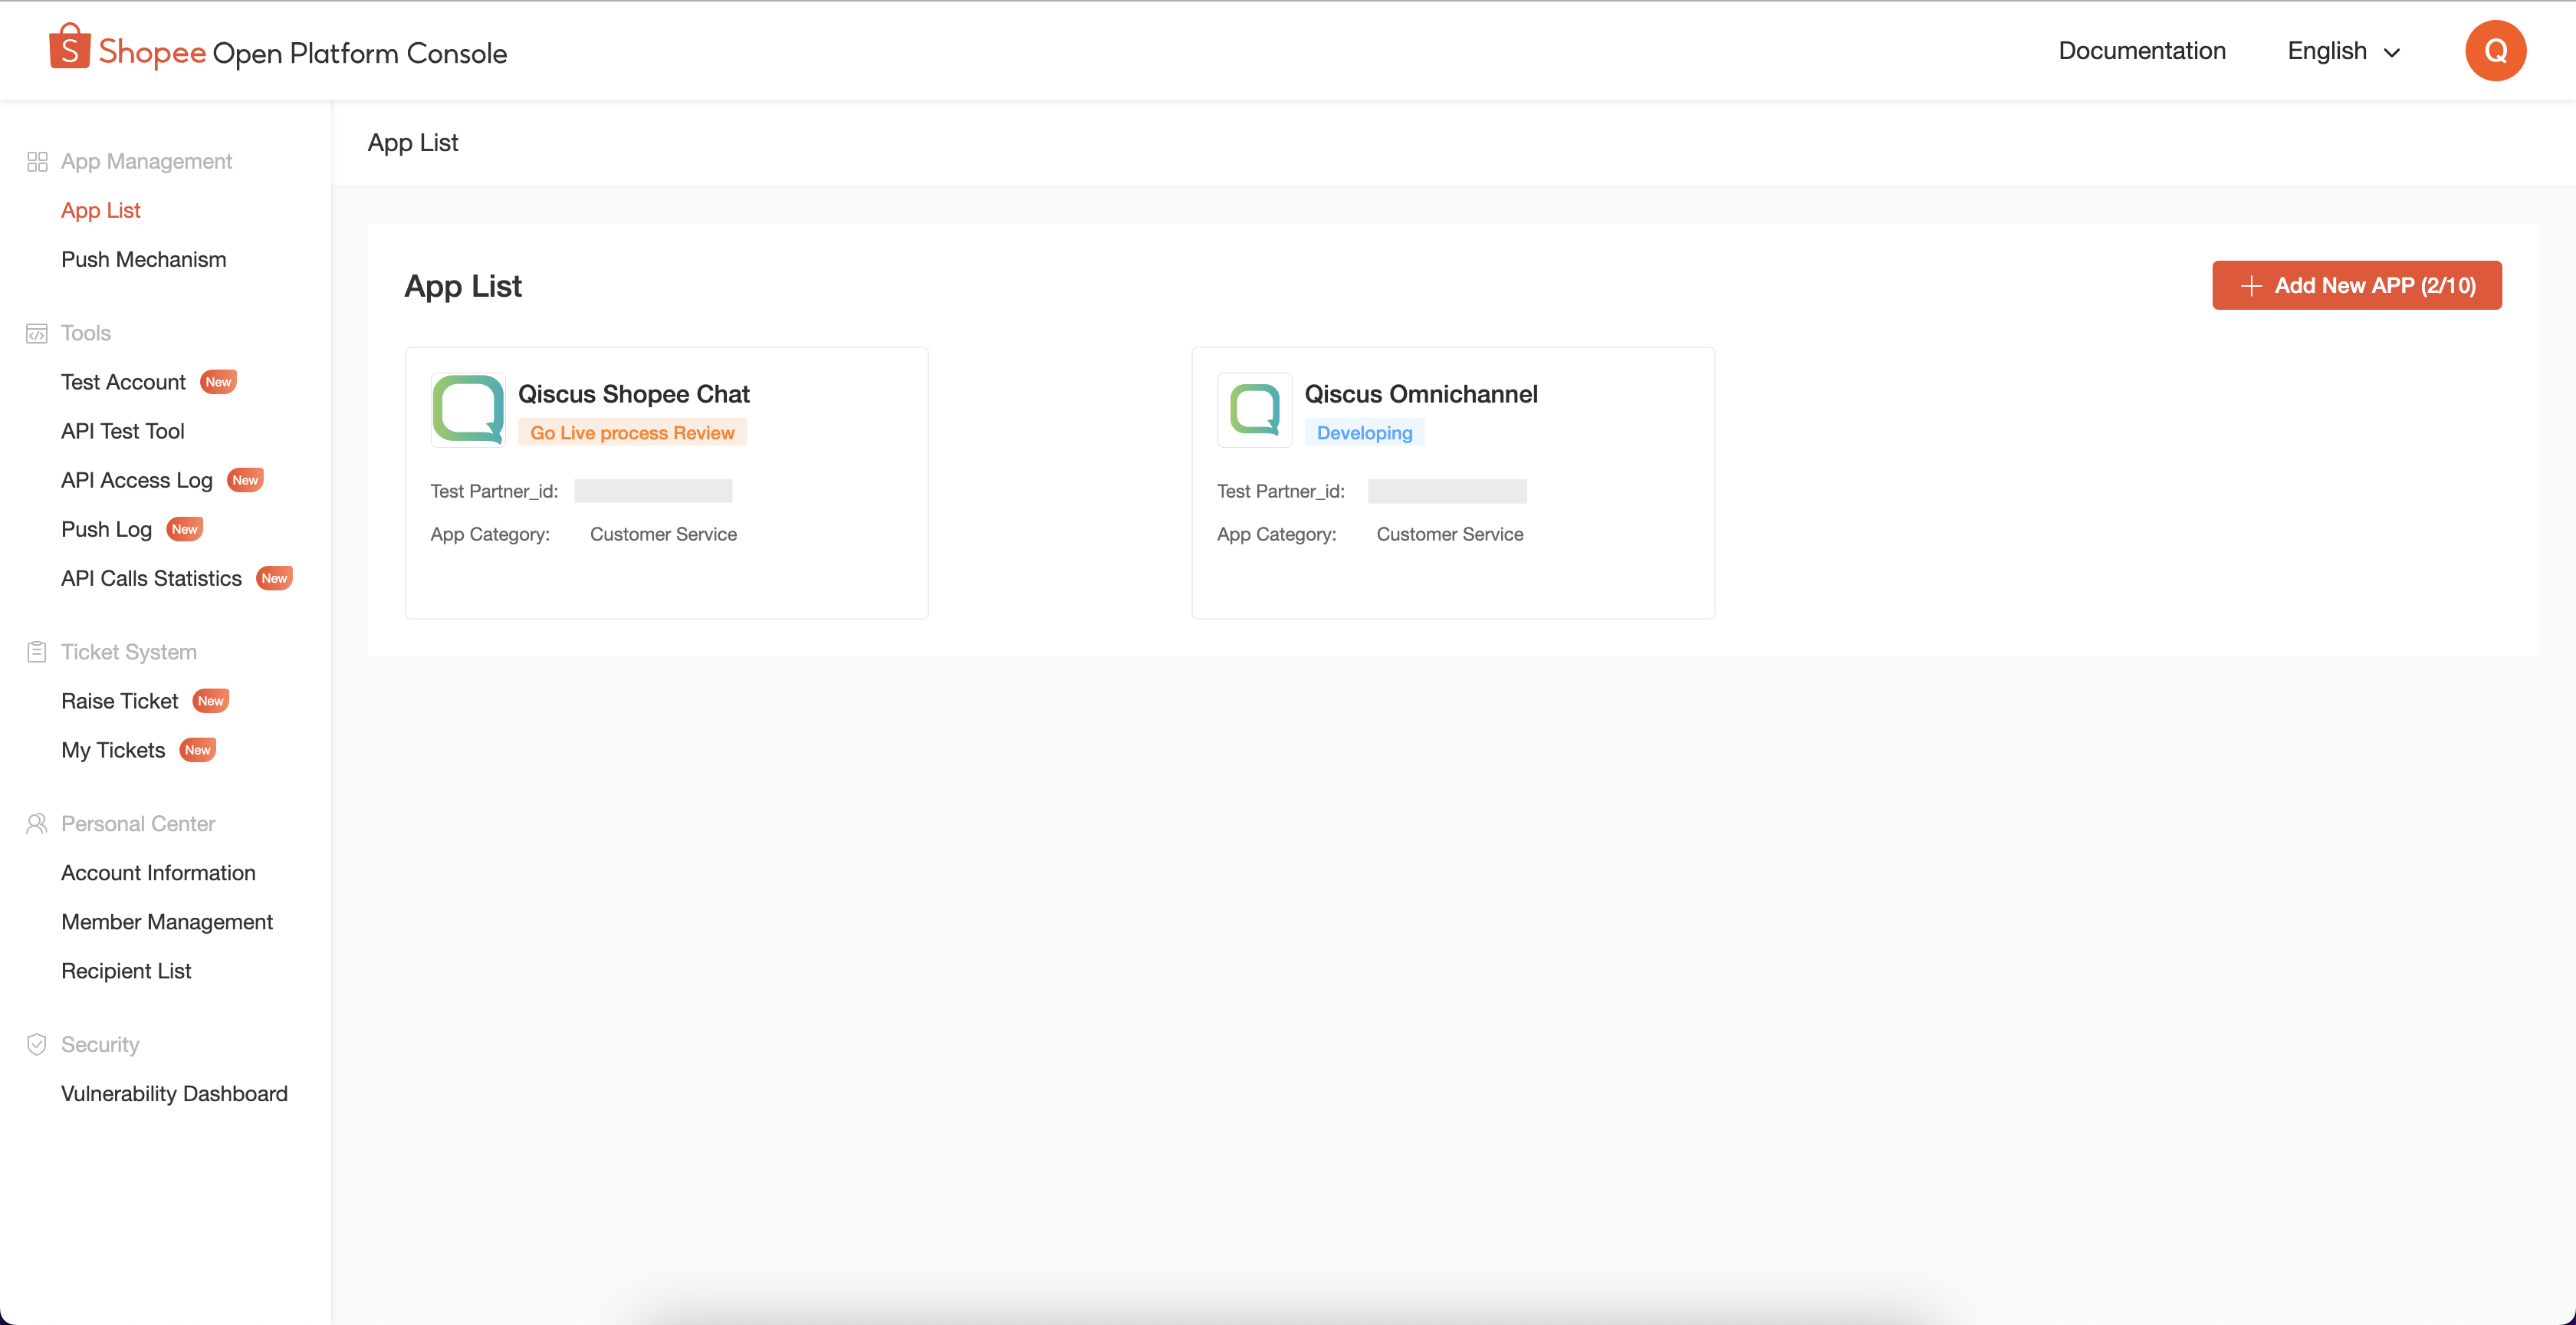
Task: Click the New badge beside Raise Ticket
Action: pos(210,701)
